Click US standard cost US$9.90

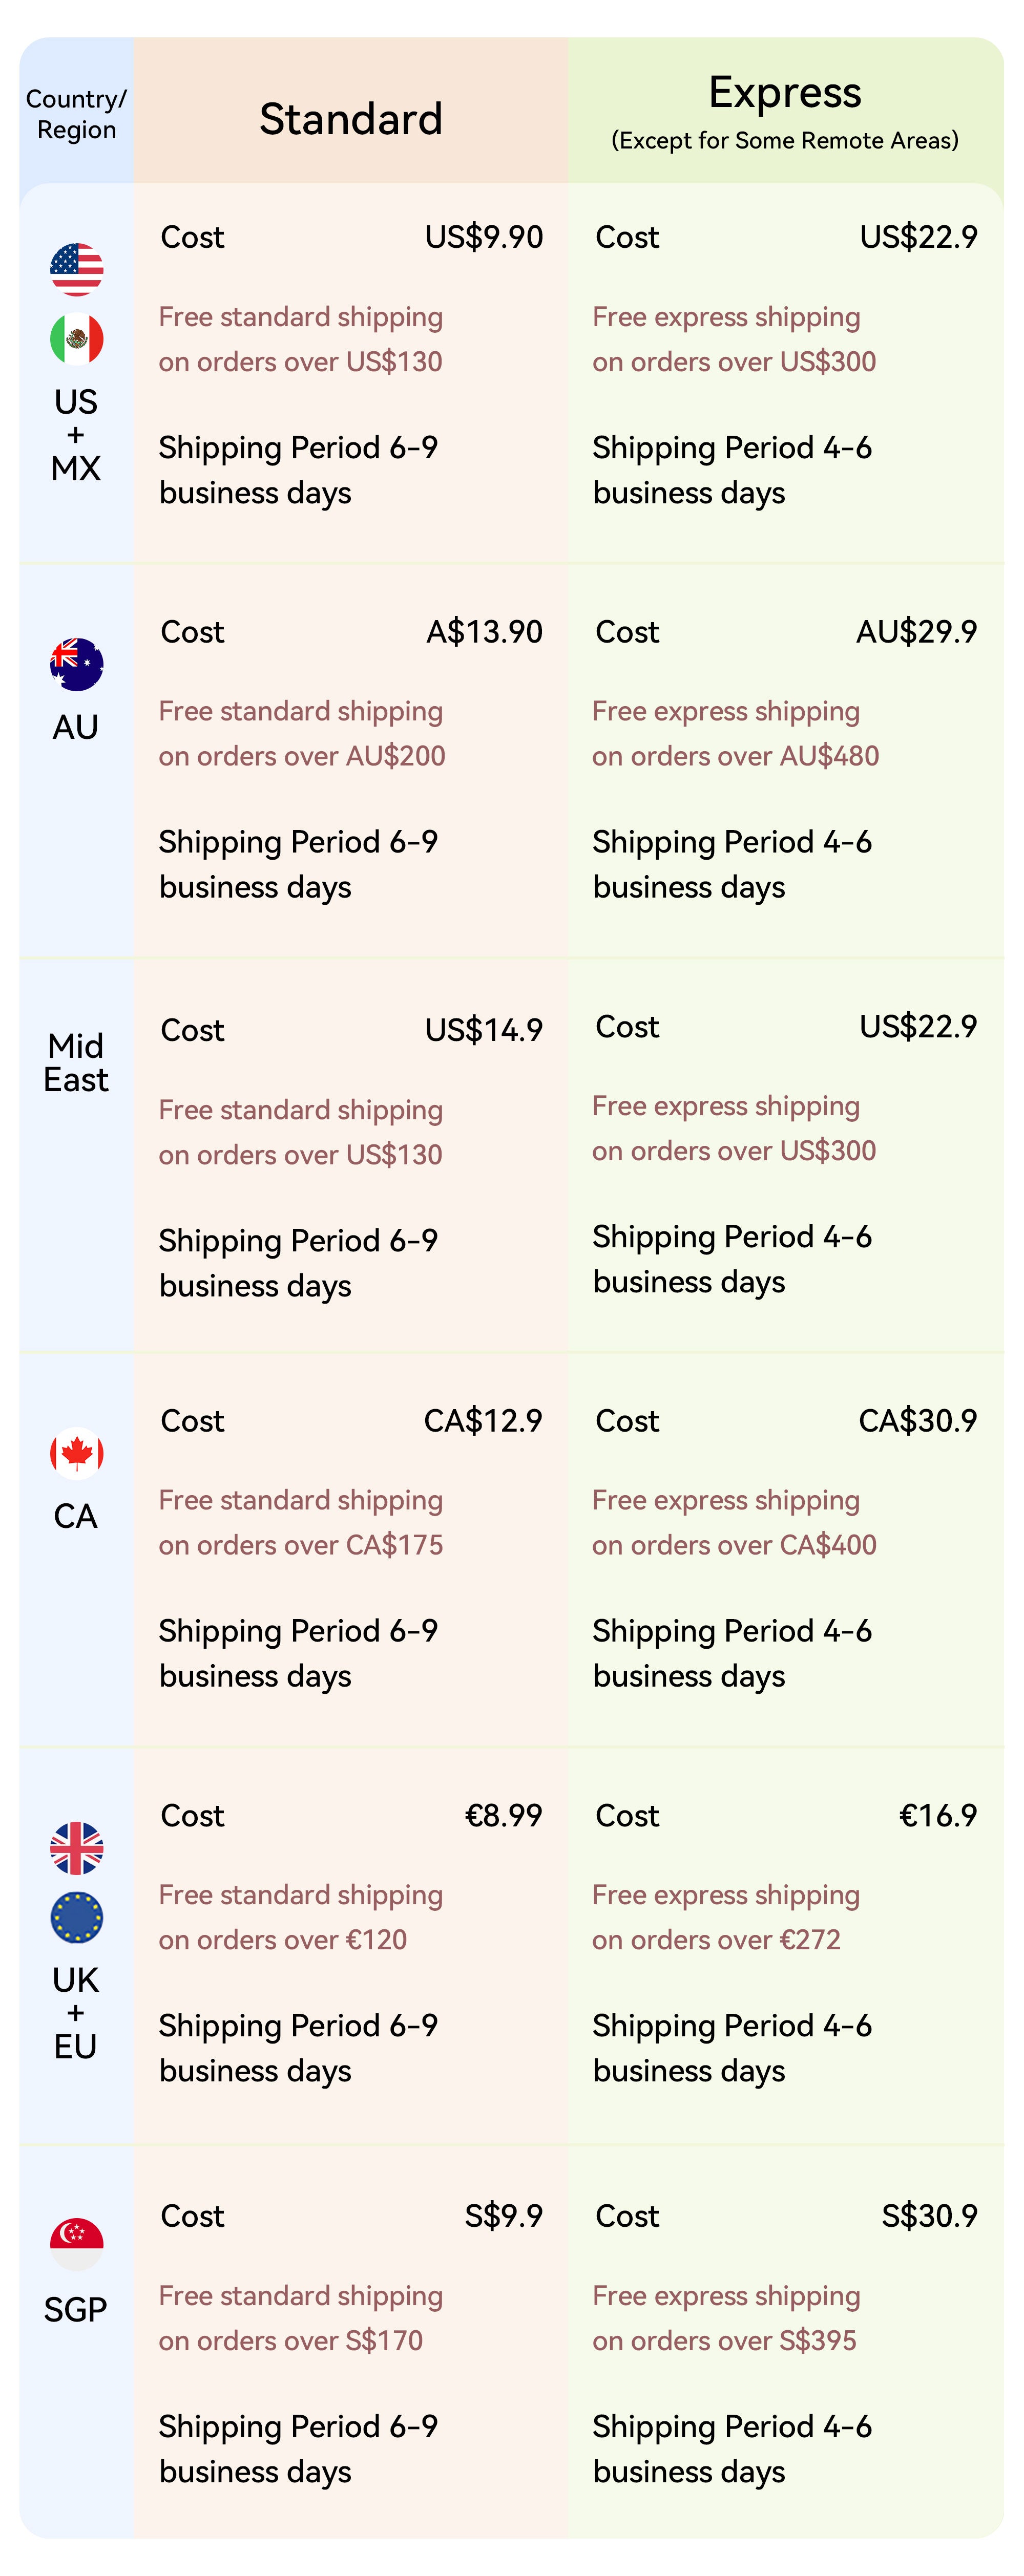pyautogui.click(x=484, y=237)
